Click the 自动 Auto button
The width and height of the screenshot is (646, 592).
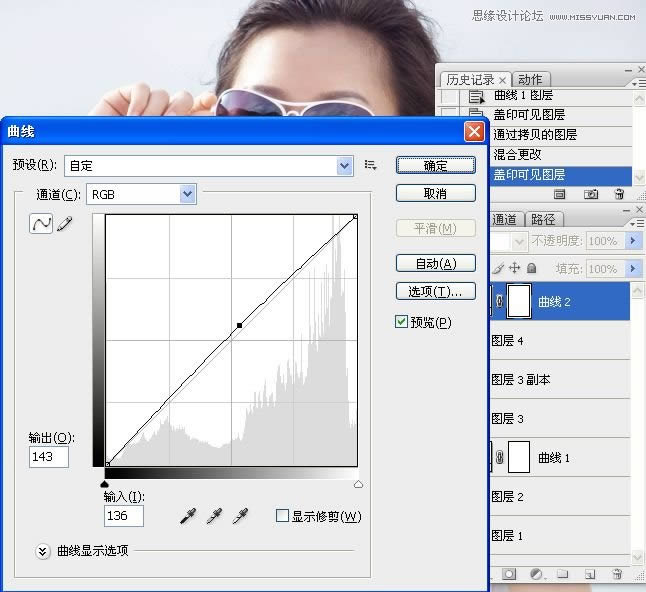[435, 264]
